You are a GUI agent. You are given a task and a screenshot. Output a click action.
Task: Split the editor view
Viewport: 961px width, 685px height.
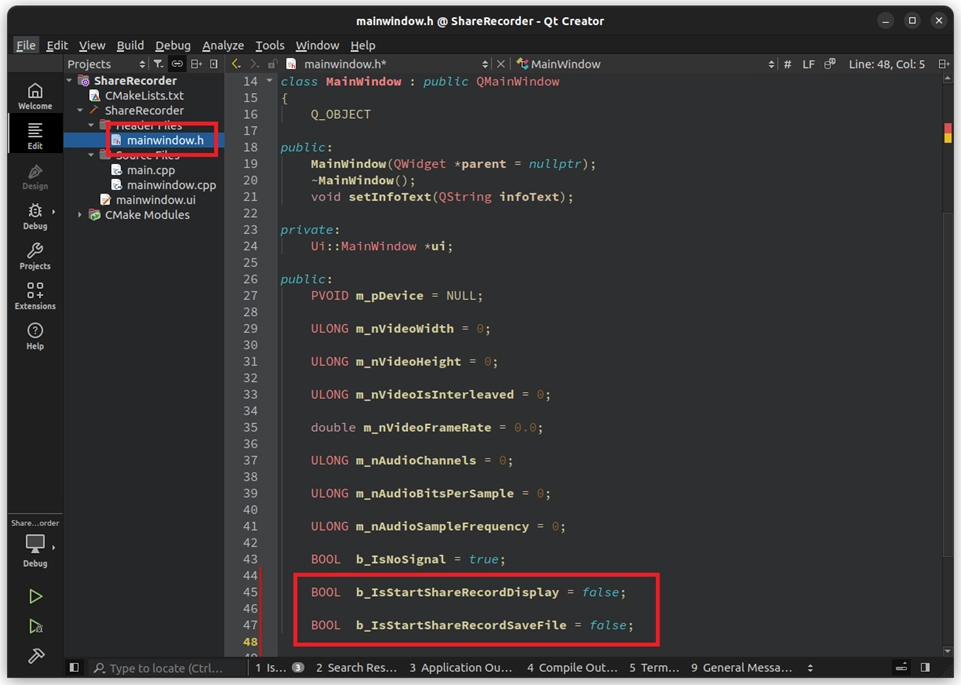coord(944,64)
